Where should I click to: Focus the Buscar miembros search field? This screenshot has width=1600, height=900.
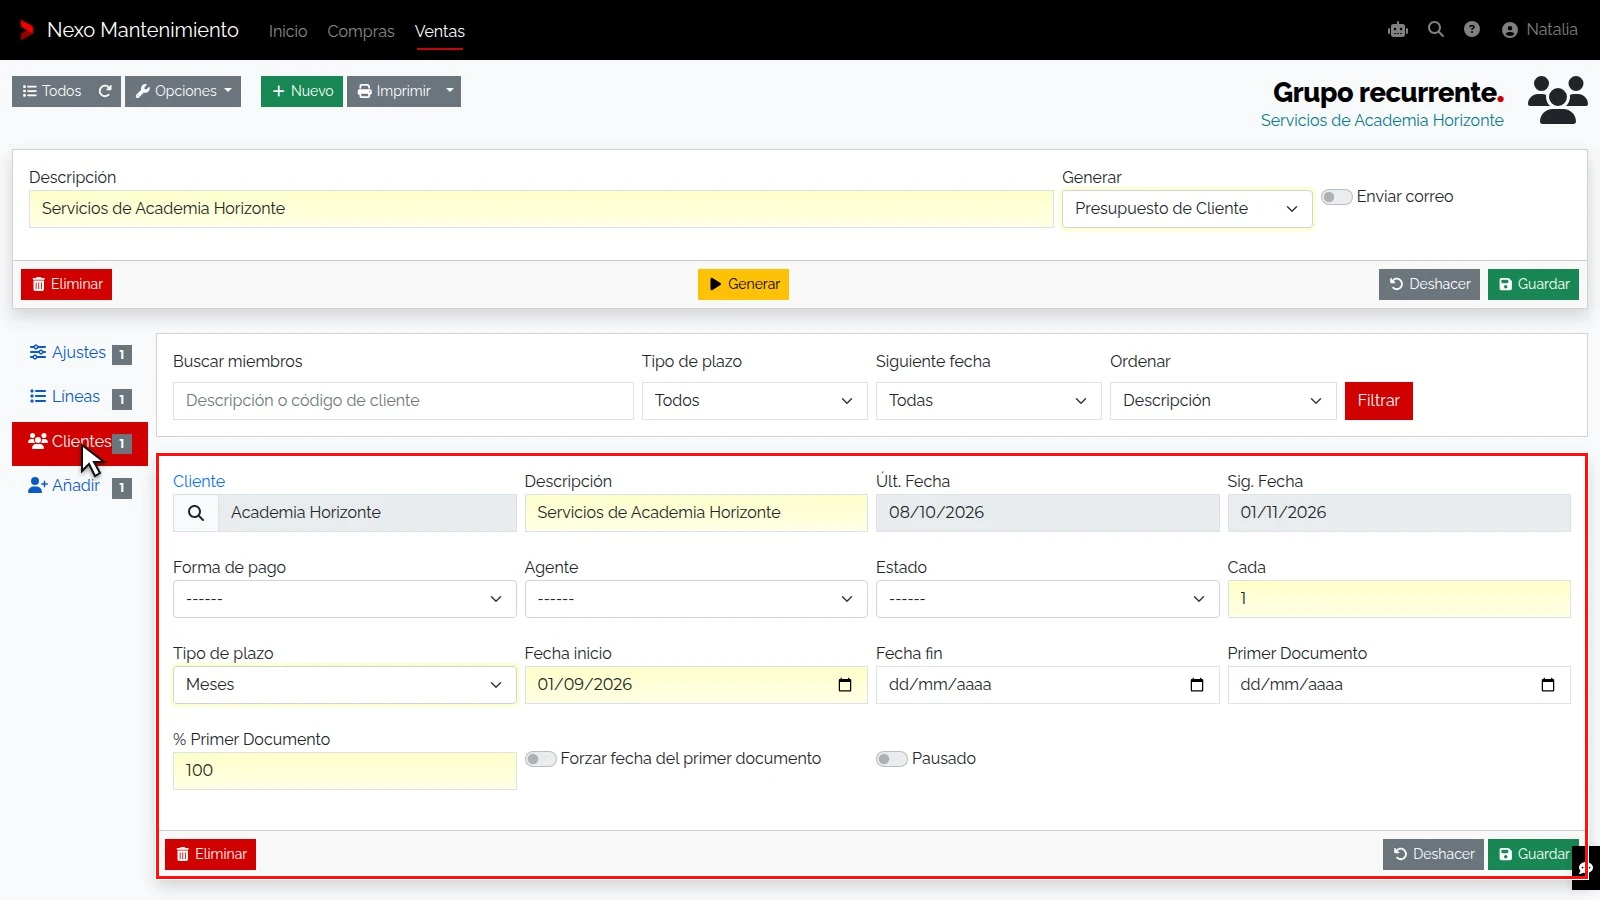click(x=403, y=401)
